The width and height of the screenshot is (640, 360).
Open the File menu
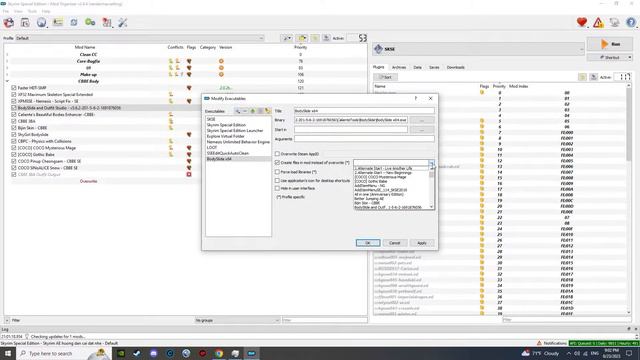click(6, 11)
